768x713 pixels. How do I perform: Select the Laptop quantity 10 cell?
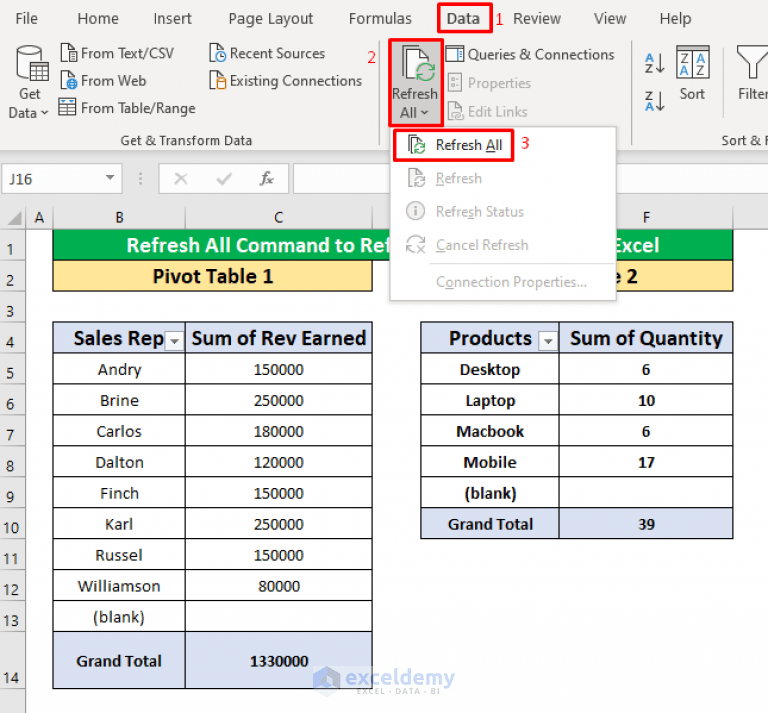(x=646, y=400)
